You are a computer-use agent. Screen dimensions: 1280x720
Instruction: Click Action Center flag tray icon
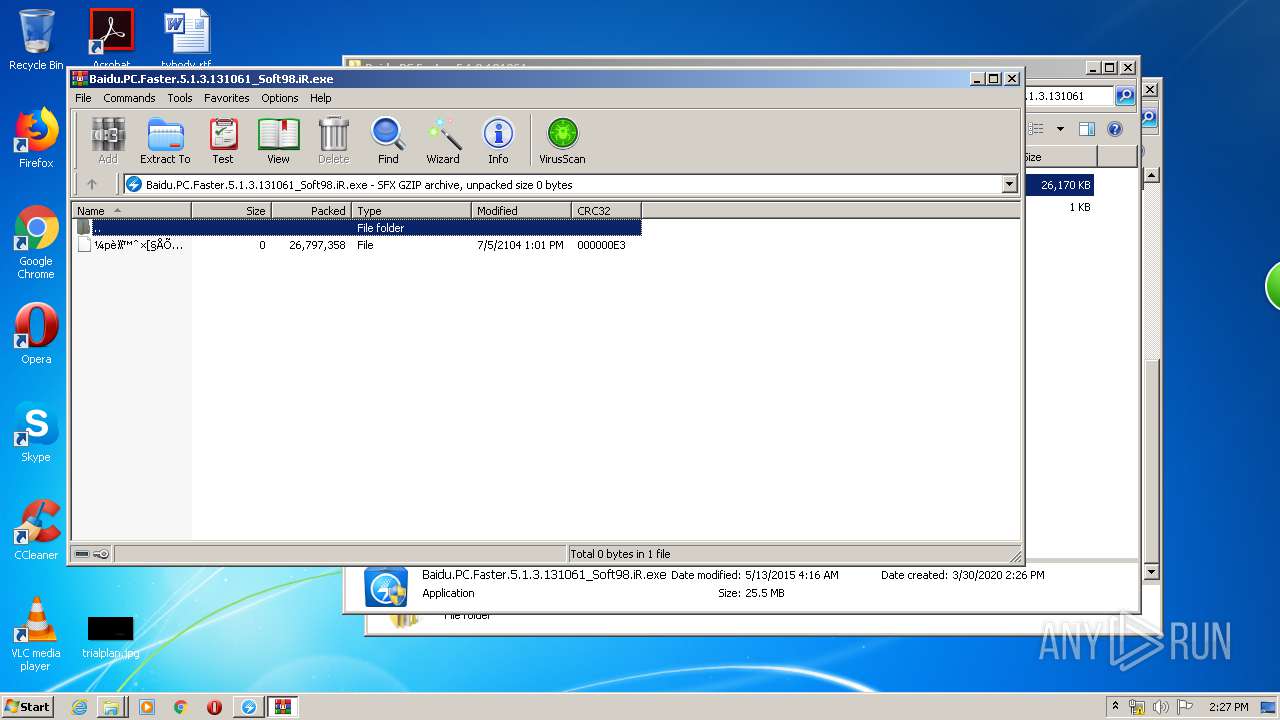(1185, 707)
